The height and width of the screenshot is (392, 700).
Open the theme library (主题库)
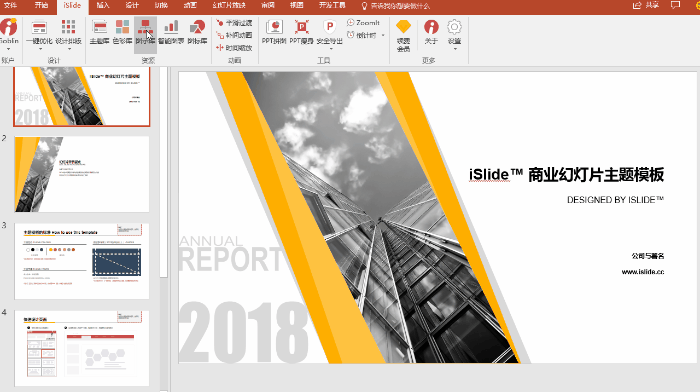100,32
